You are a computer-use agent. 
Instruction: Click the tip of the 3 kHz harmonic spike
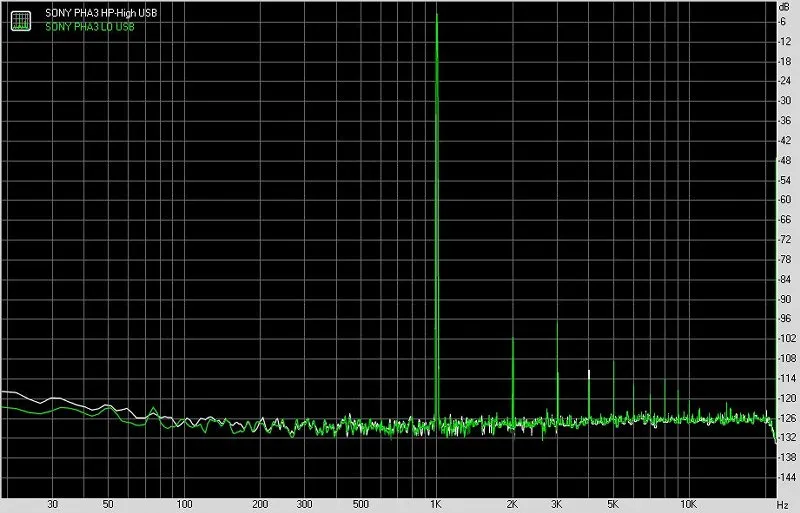(x=557, y=323)
